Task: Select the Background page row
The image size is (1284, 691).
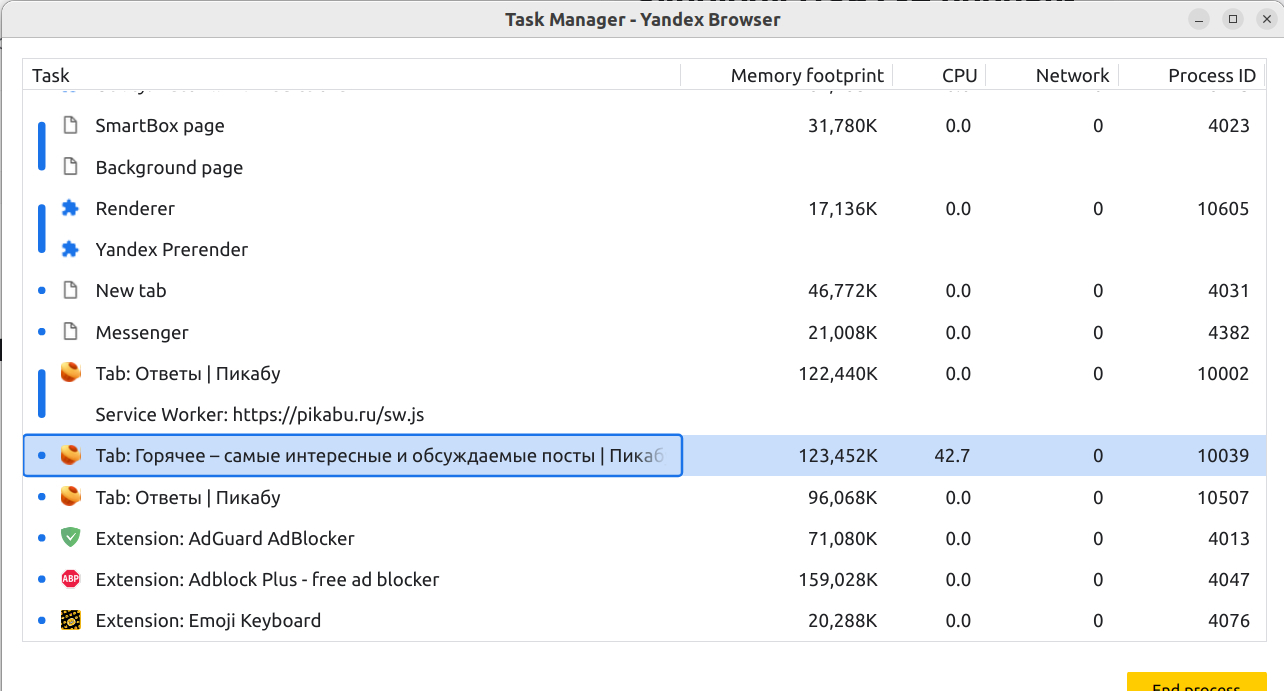Action: (169, 168)
